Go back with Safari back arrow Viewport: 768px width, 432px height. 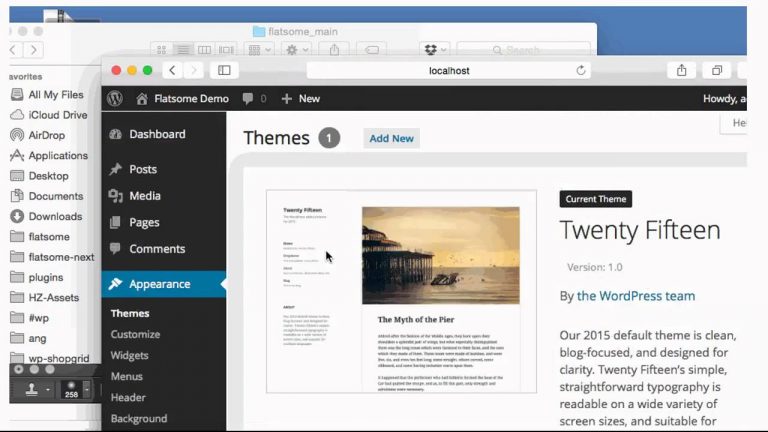(172, 71)
